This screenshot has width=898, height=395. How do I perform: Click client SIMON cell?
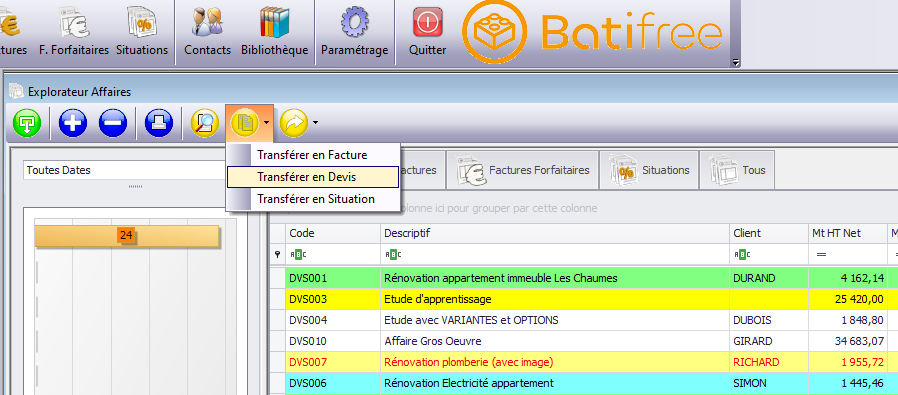[769, 383]
